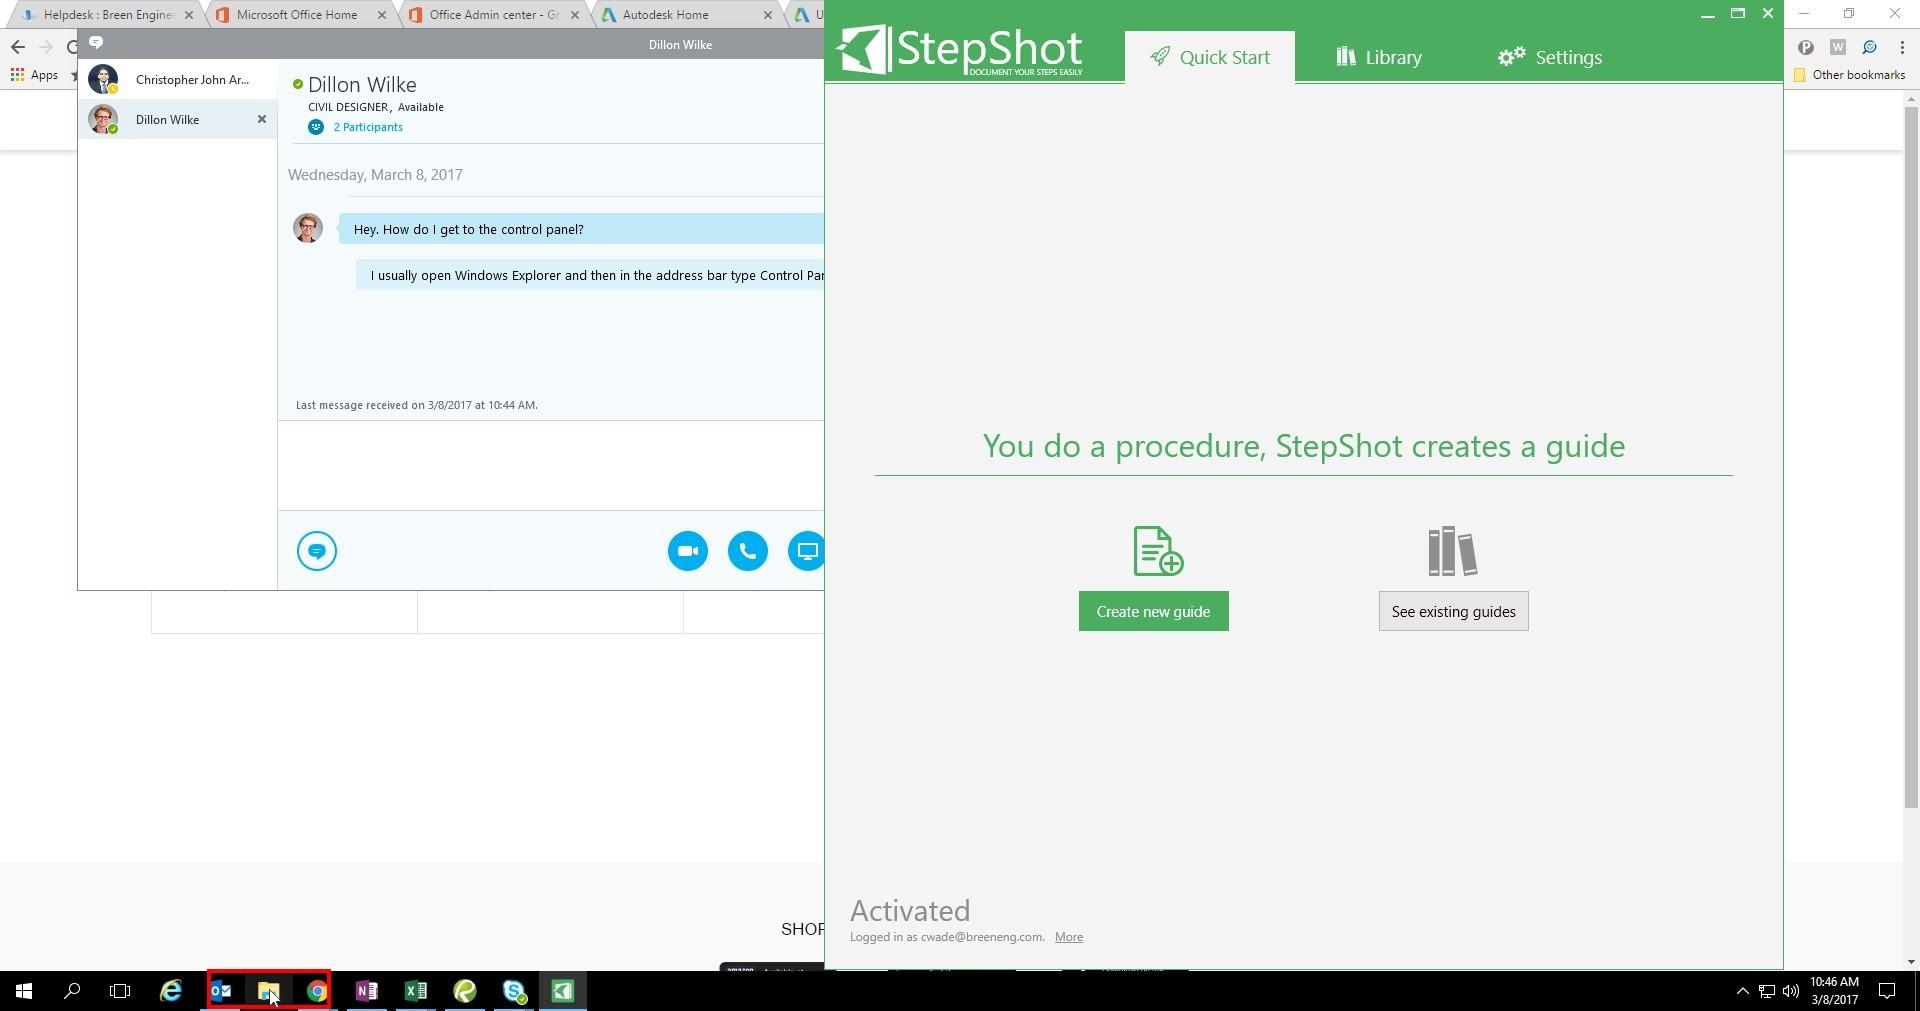Image resolution: width=1920 pixels, height=1011 pixels.
Task: Open Outlook from the taskbar
Action: coord(220,991)
